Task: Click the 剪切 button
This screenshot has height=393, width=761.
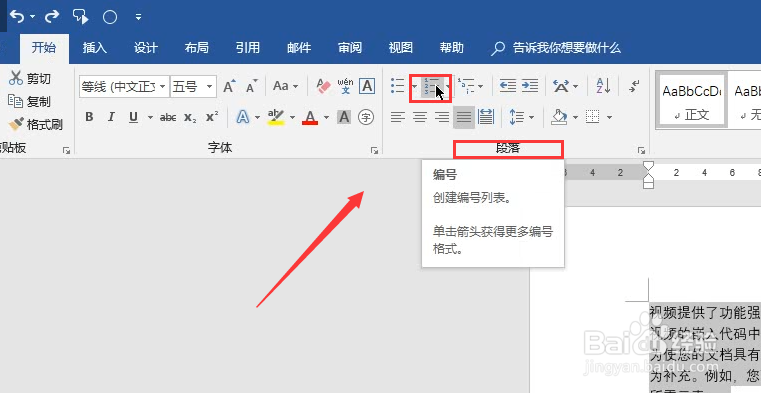Action: (30, 78)
